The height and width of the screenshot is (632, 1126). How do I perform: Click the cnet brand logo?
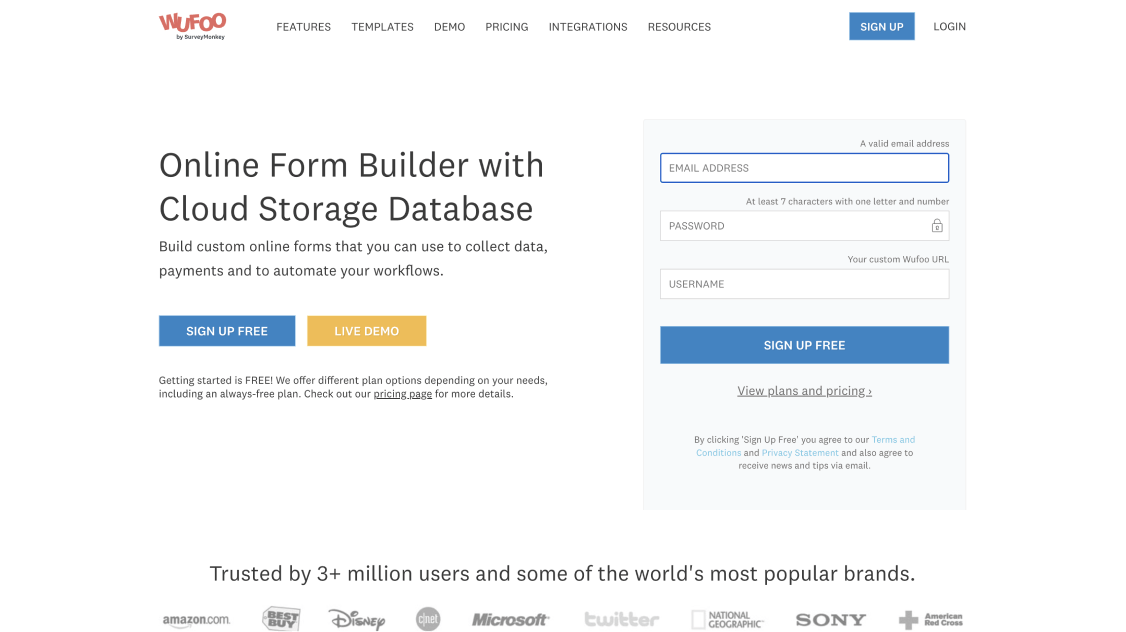[x=428, y=619]
